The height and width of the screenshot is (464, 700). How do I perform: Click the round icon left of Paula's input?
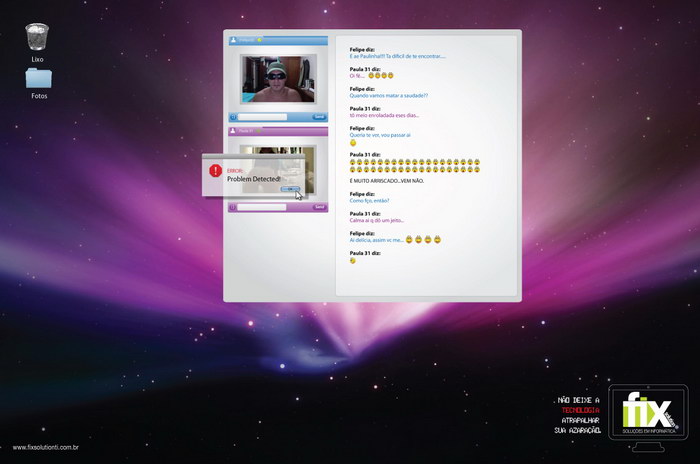[x=233, y=207]
